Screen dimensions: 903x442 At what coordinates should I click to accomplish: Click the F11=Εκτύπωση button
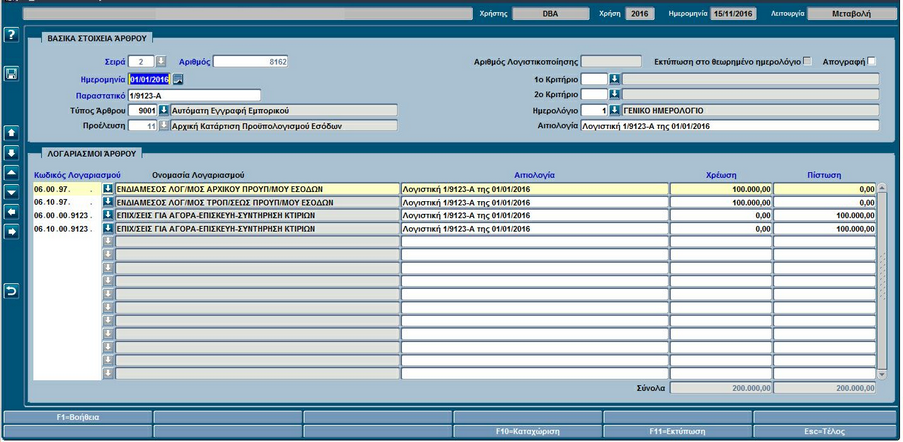(x=678, y=430)
